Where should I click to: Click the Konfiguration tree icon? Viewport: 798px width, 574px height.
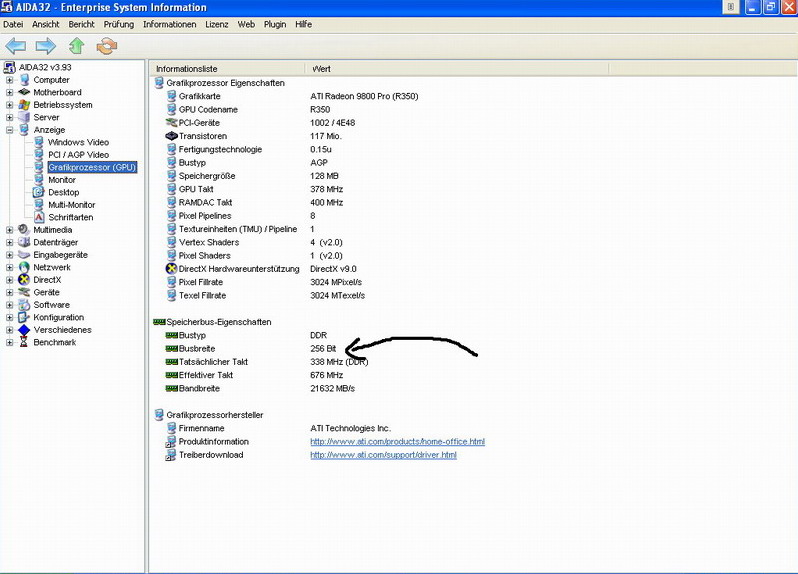pos(24,317)
